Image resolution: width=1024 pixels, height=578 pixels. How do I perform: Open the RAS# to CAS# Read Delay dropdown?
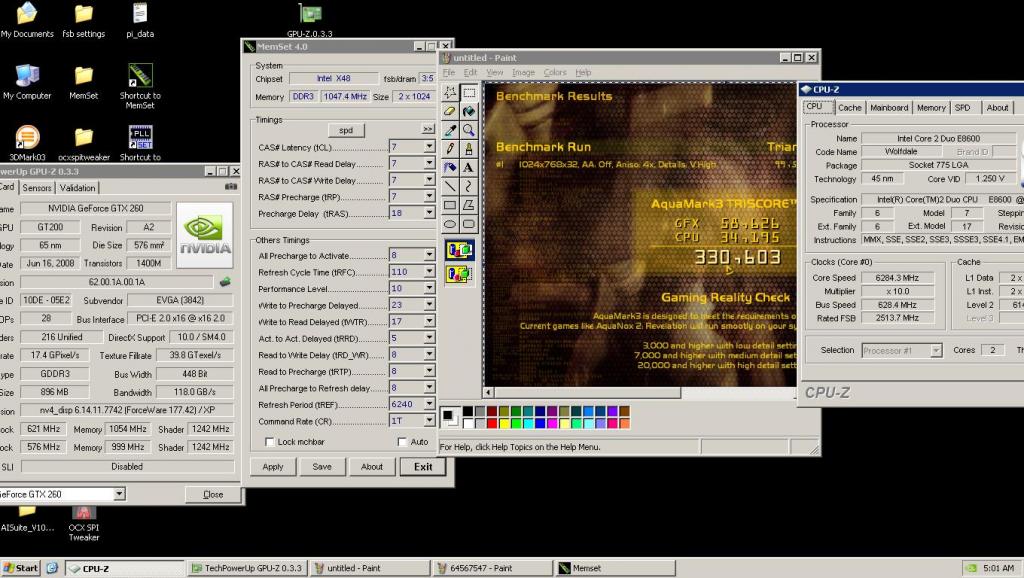429,163
